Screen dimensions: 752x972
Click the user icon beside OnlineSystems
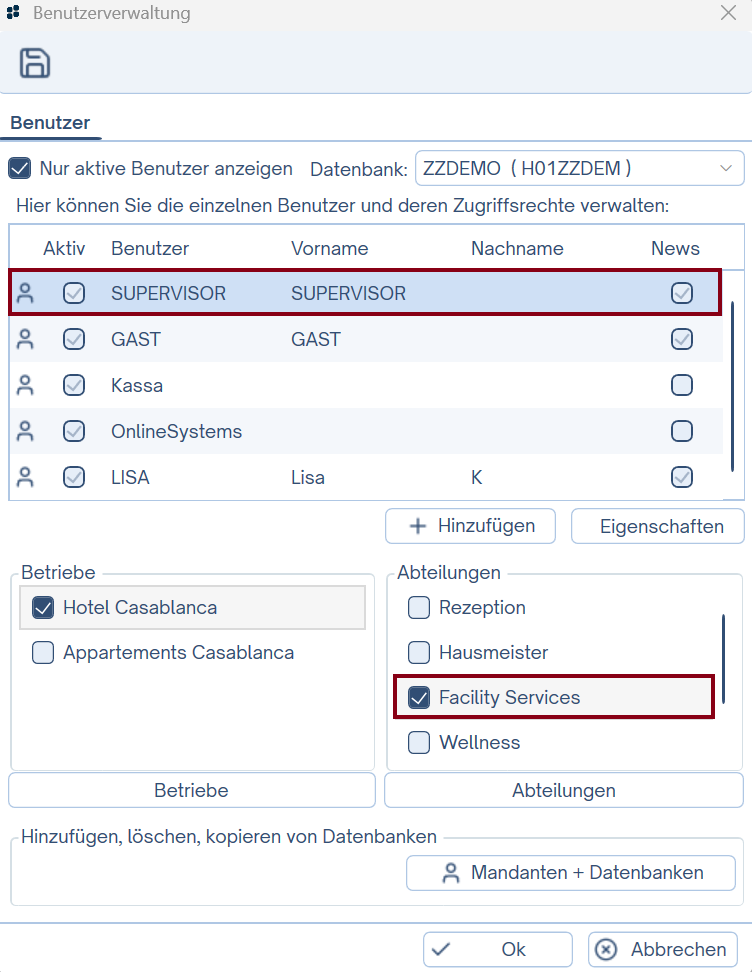coord(26,432)
